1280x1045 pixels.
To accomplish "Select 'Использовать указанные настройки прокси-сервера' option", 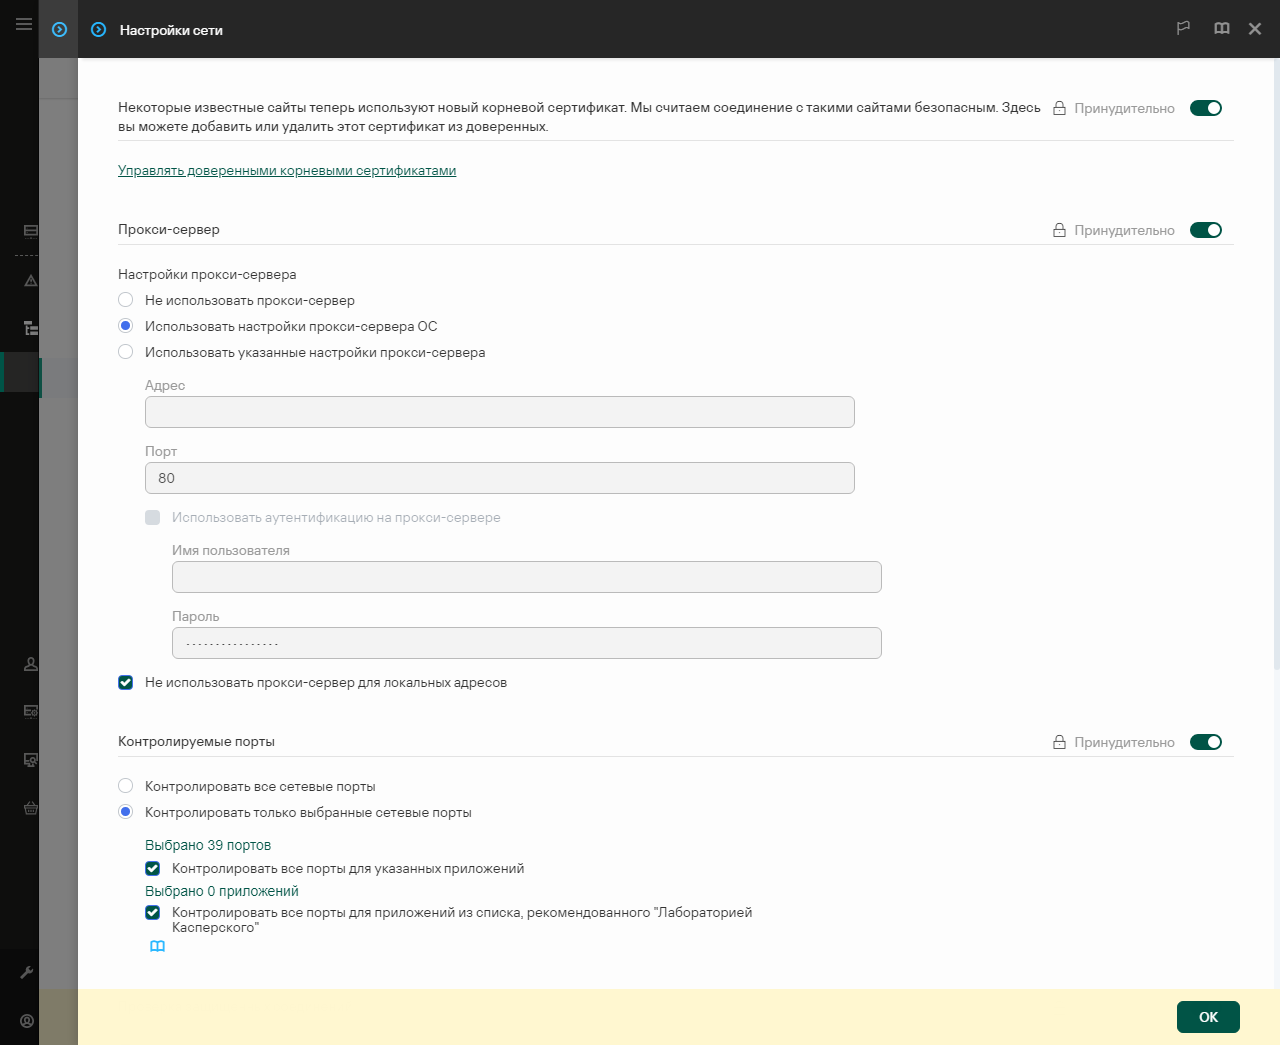I will click(126, 352).
